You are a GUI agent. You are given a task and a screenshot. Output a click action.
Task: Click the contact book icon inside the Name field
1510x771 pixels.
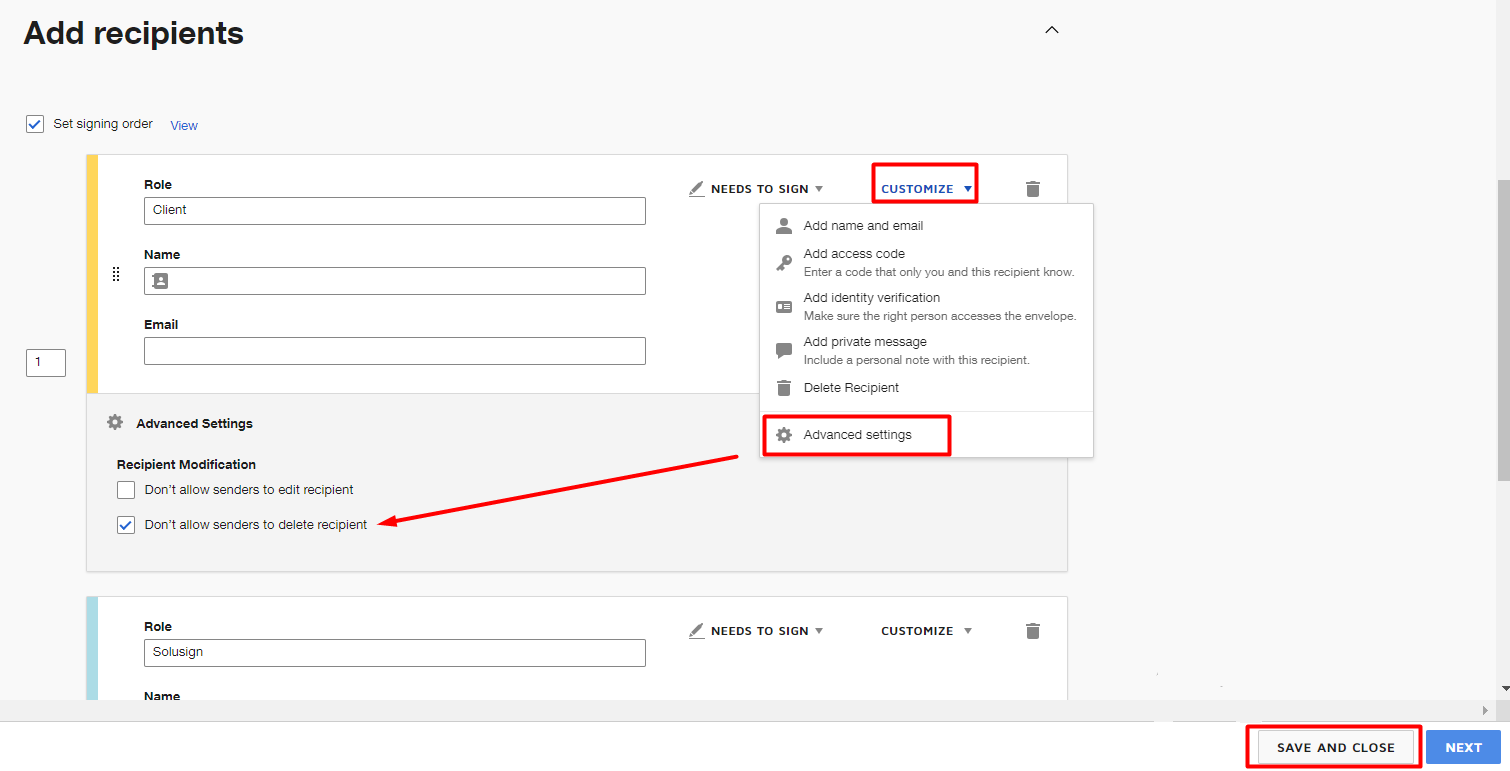[160, 281]
